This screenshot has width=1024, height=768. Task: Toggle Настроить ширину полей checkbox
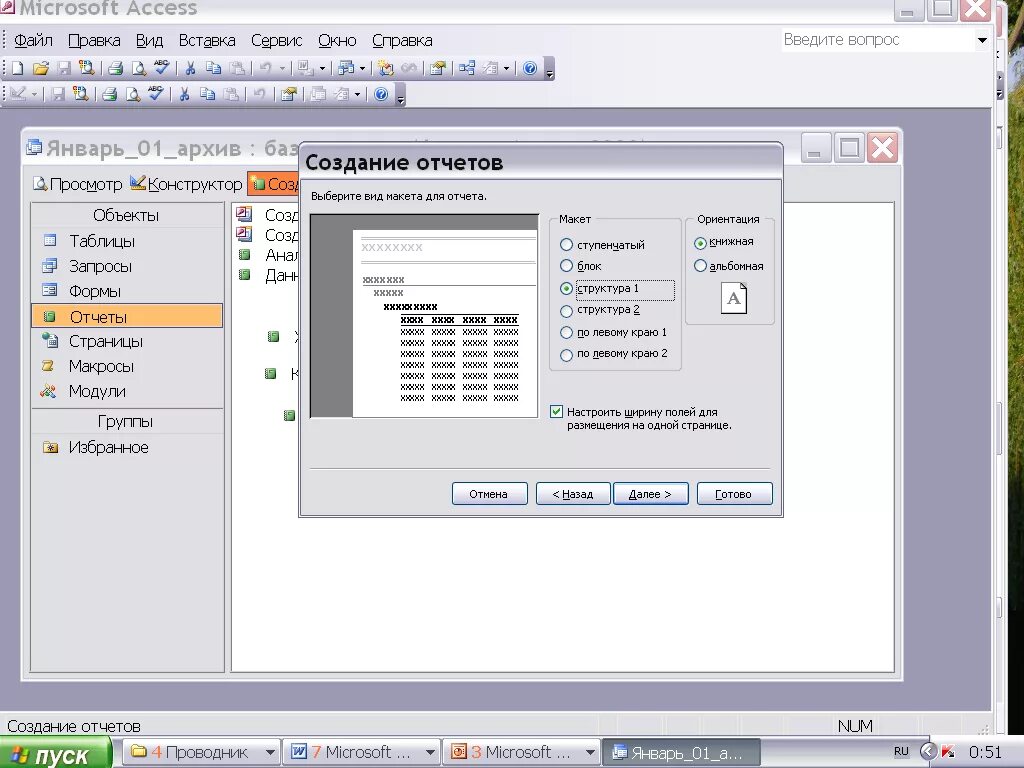[556, 411]
